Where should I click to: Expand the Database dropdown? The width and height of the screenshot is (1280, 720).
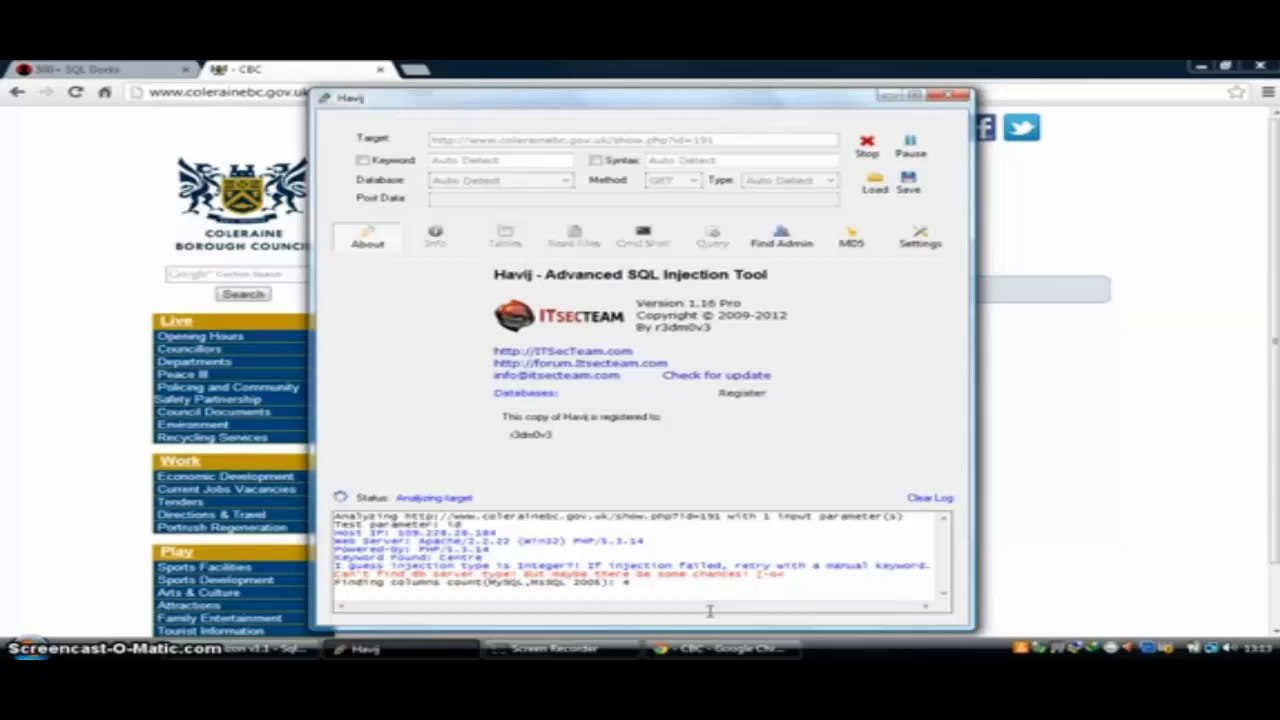[x=565, y=180]
